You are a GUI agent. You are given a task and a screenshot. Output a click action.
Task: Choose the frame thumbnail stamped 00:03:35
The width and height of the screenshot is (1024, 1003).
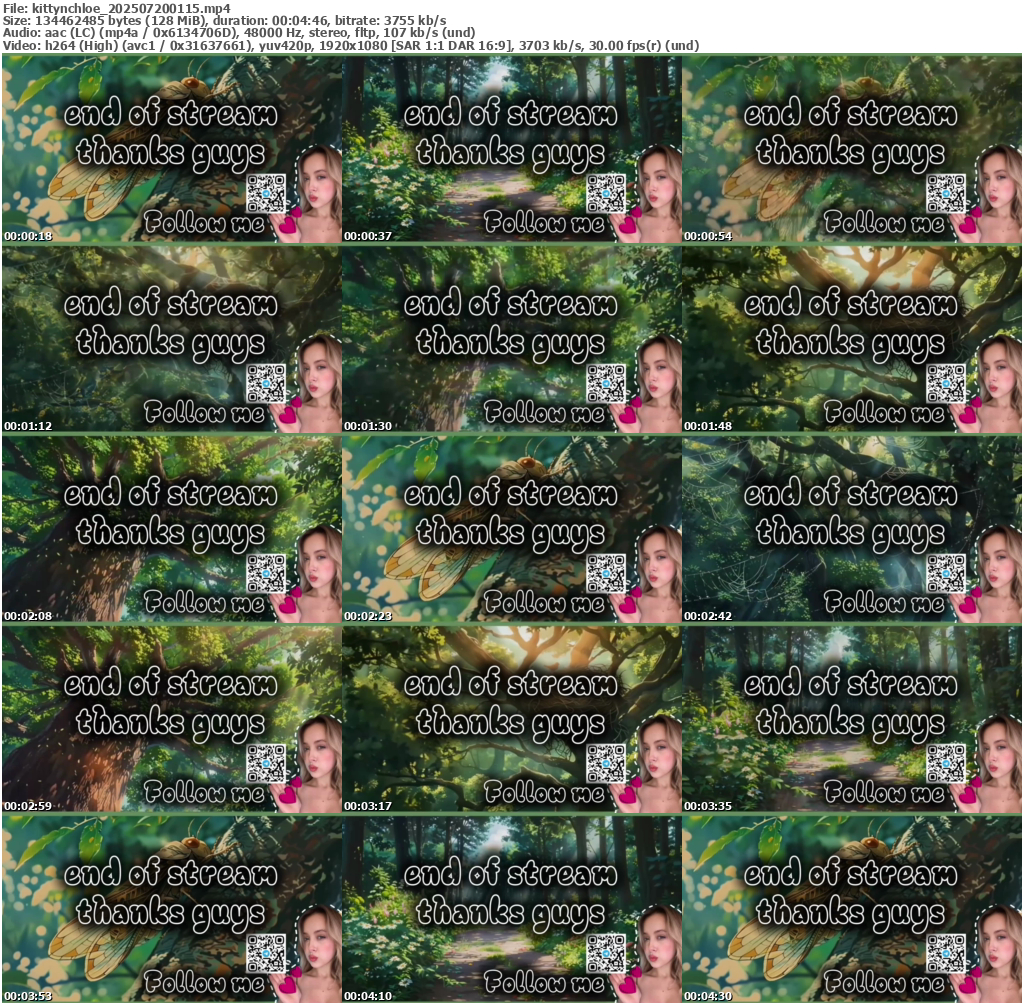[x=852, y=719]
